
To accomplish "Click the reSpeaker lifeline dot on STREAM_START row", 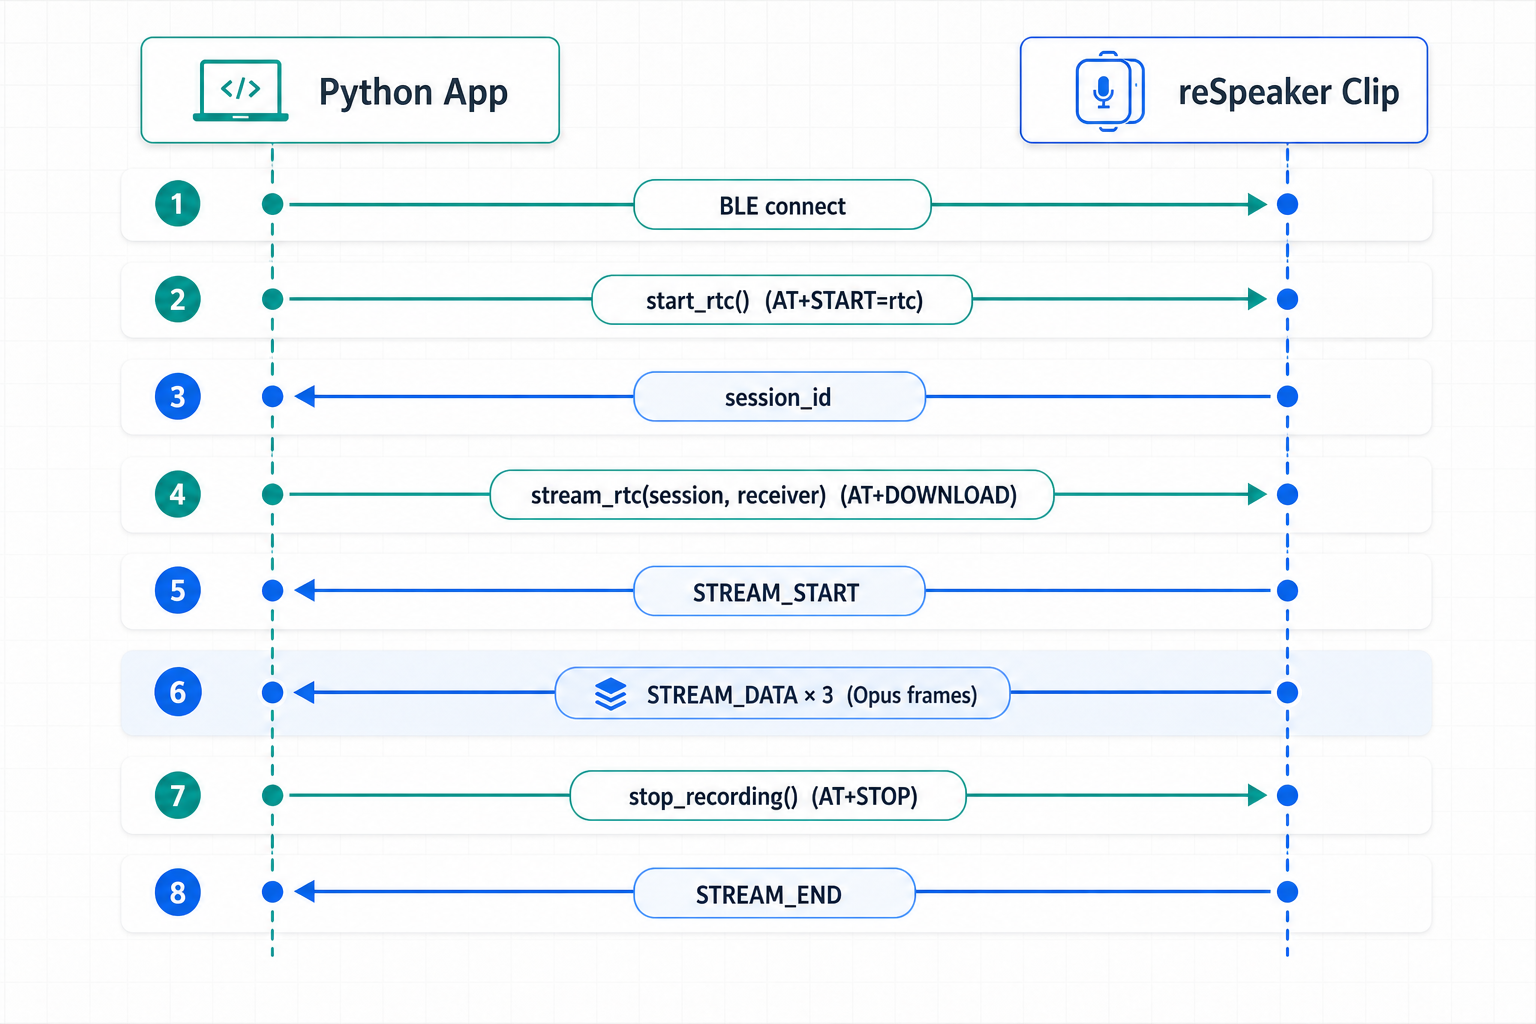I will [x=1288, y=590].
